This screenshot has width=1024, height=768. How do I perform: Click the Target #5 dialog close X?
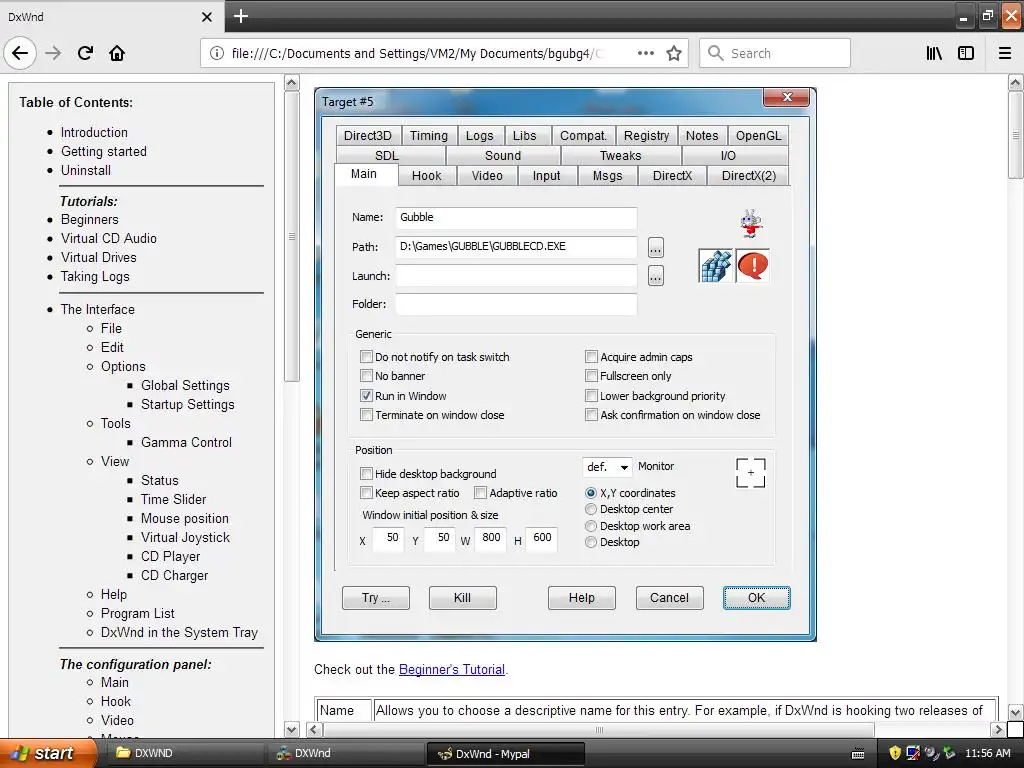(786, 97)
